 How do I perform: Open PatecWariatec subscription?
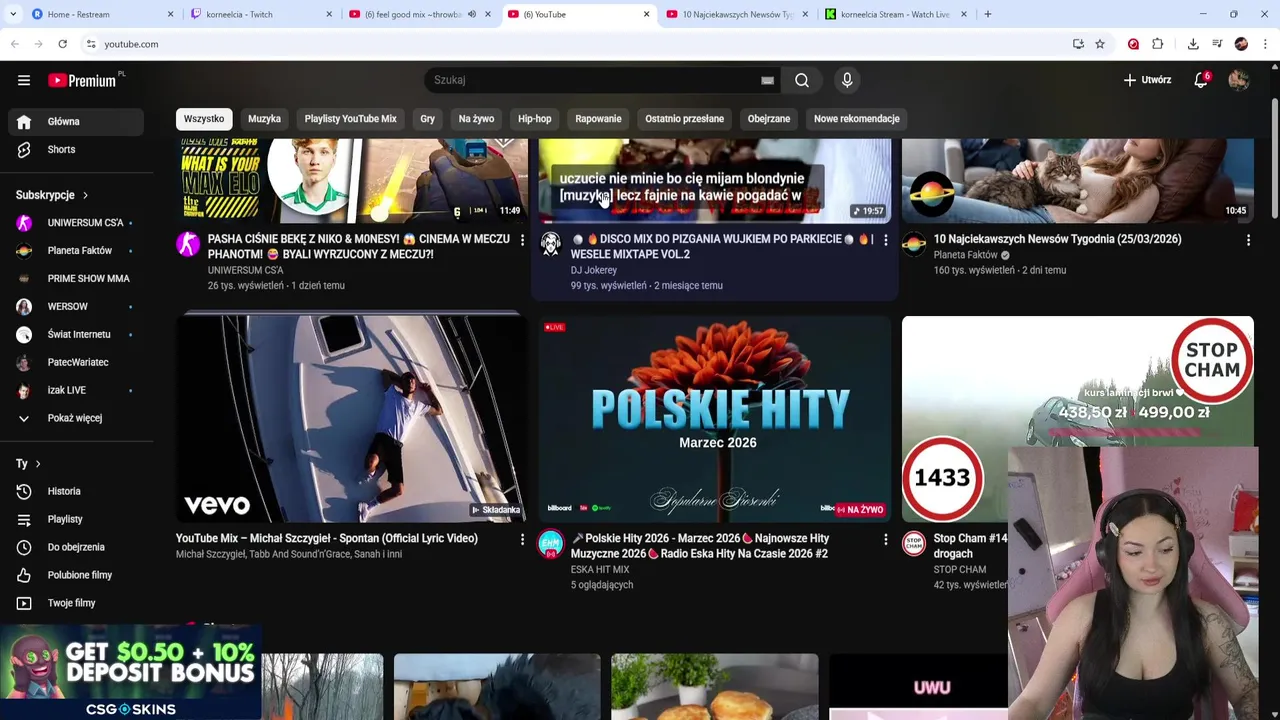click(x=76, y=362)
